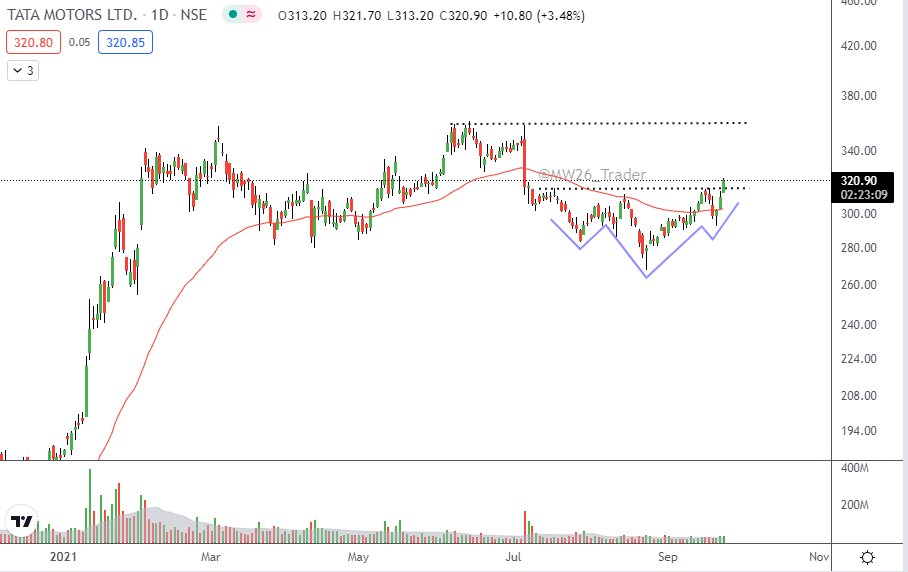Image resolution: width=908 pixels, height=572 pixels.
Task: Expand the collapsed indicators legend showing 3
Action: click(23, 71)
